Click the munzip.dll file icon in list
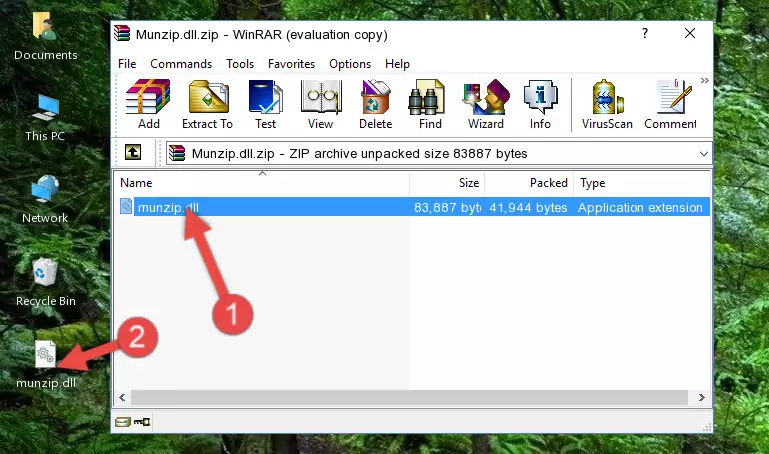Image resolution: width=769 pixels, height=454 pixels. (x=126, y=206)
